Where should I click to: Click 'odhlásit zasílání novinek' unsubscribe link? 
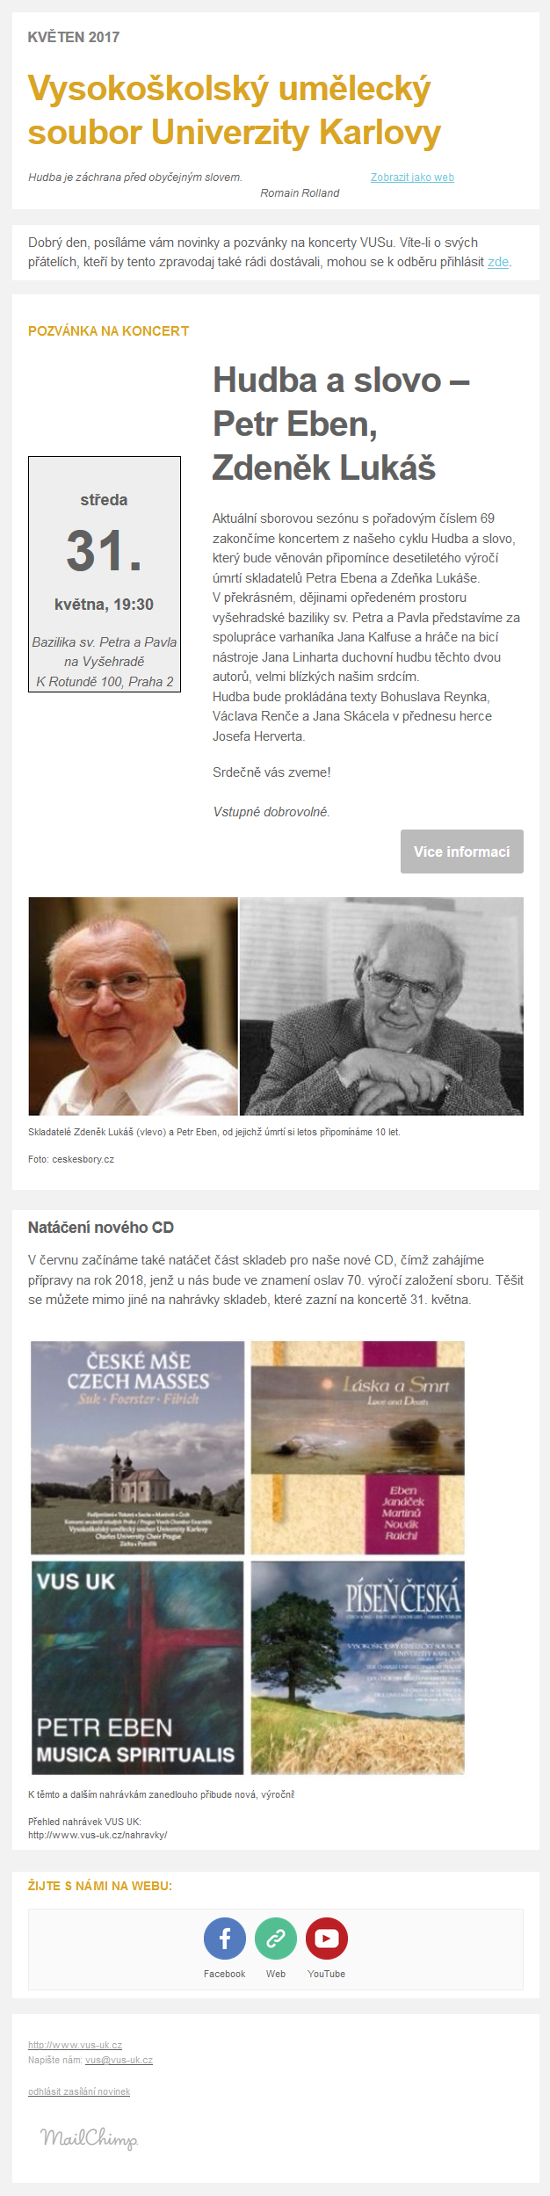tap(79, 2091)
